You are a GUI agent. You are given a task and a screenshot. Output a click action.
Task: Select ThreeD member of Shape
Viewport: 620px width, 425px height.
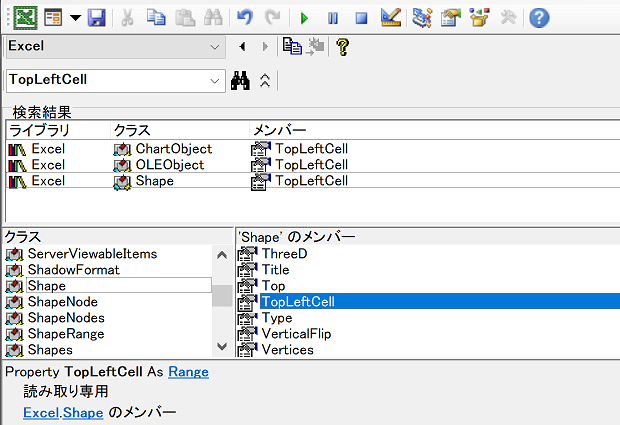coord(284,254)
